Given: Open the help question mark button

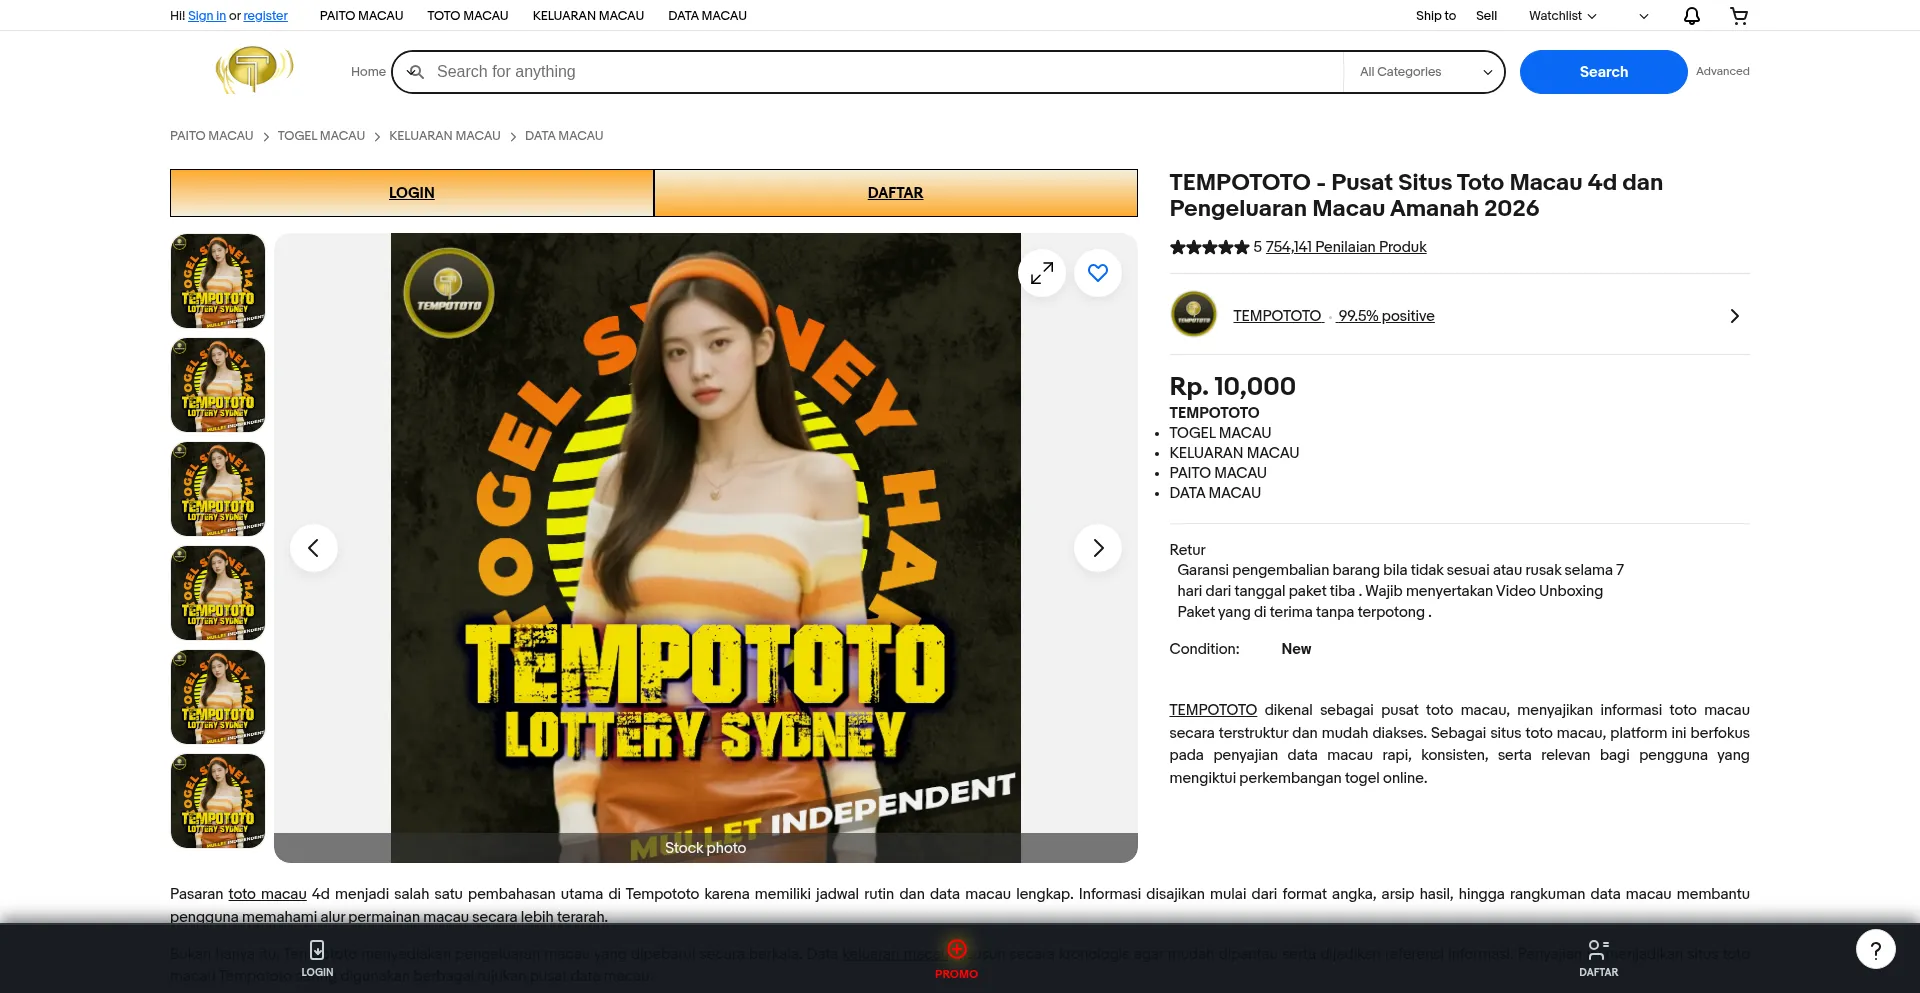Looking at the screenshot, I should [x=1876, y=949].
